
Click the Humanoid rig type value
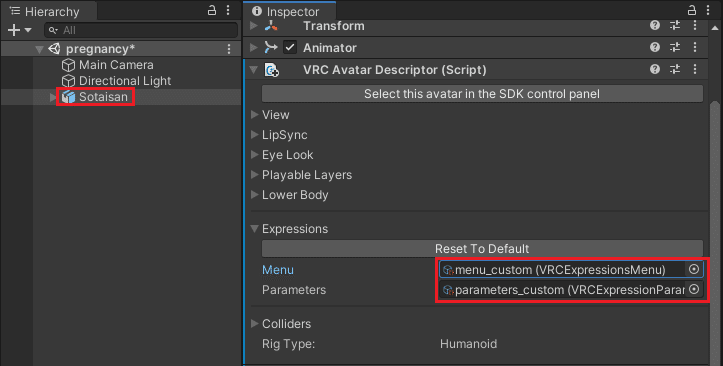point(468,344)
